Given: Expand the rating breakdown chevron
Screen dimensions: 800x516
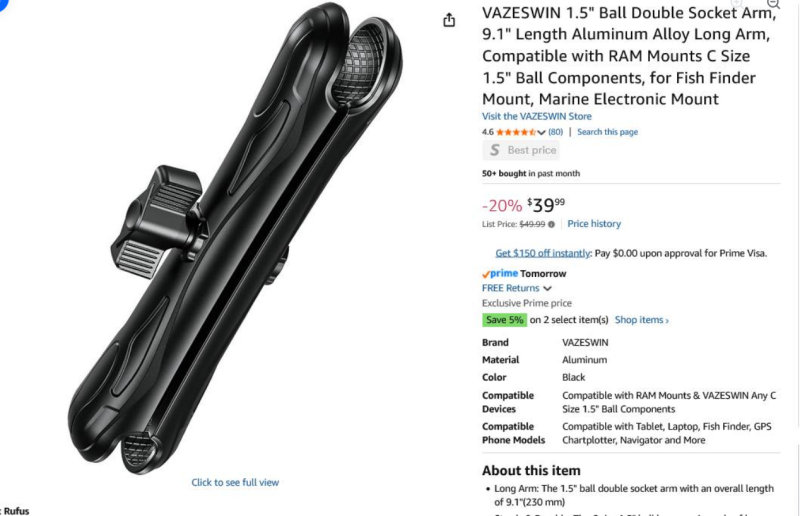Looking at the screenshot, I should point(541,133).
